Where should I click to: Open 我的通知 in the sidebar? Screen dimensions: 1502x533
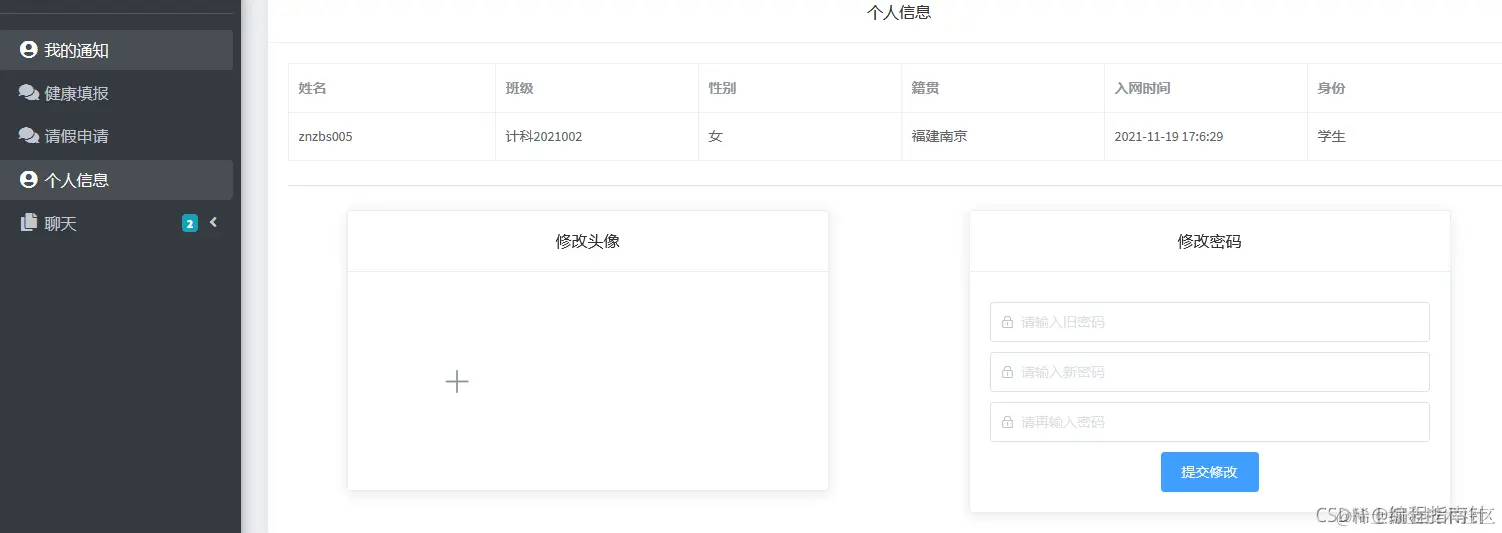(x=116, y=50)
